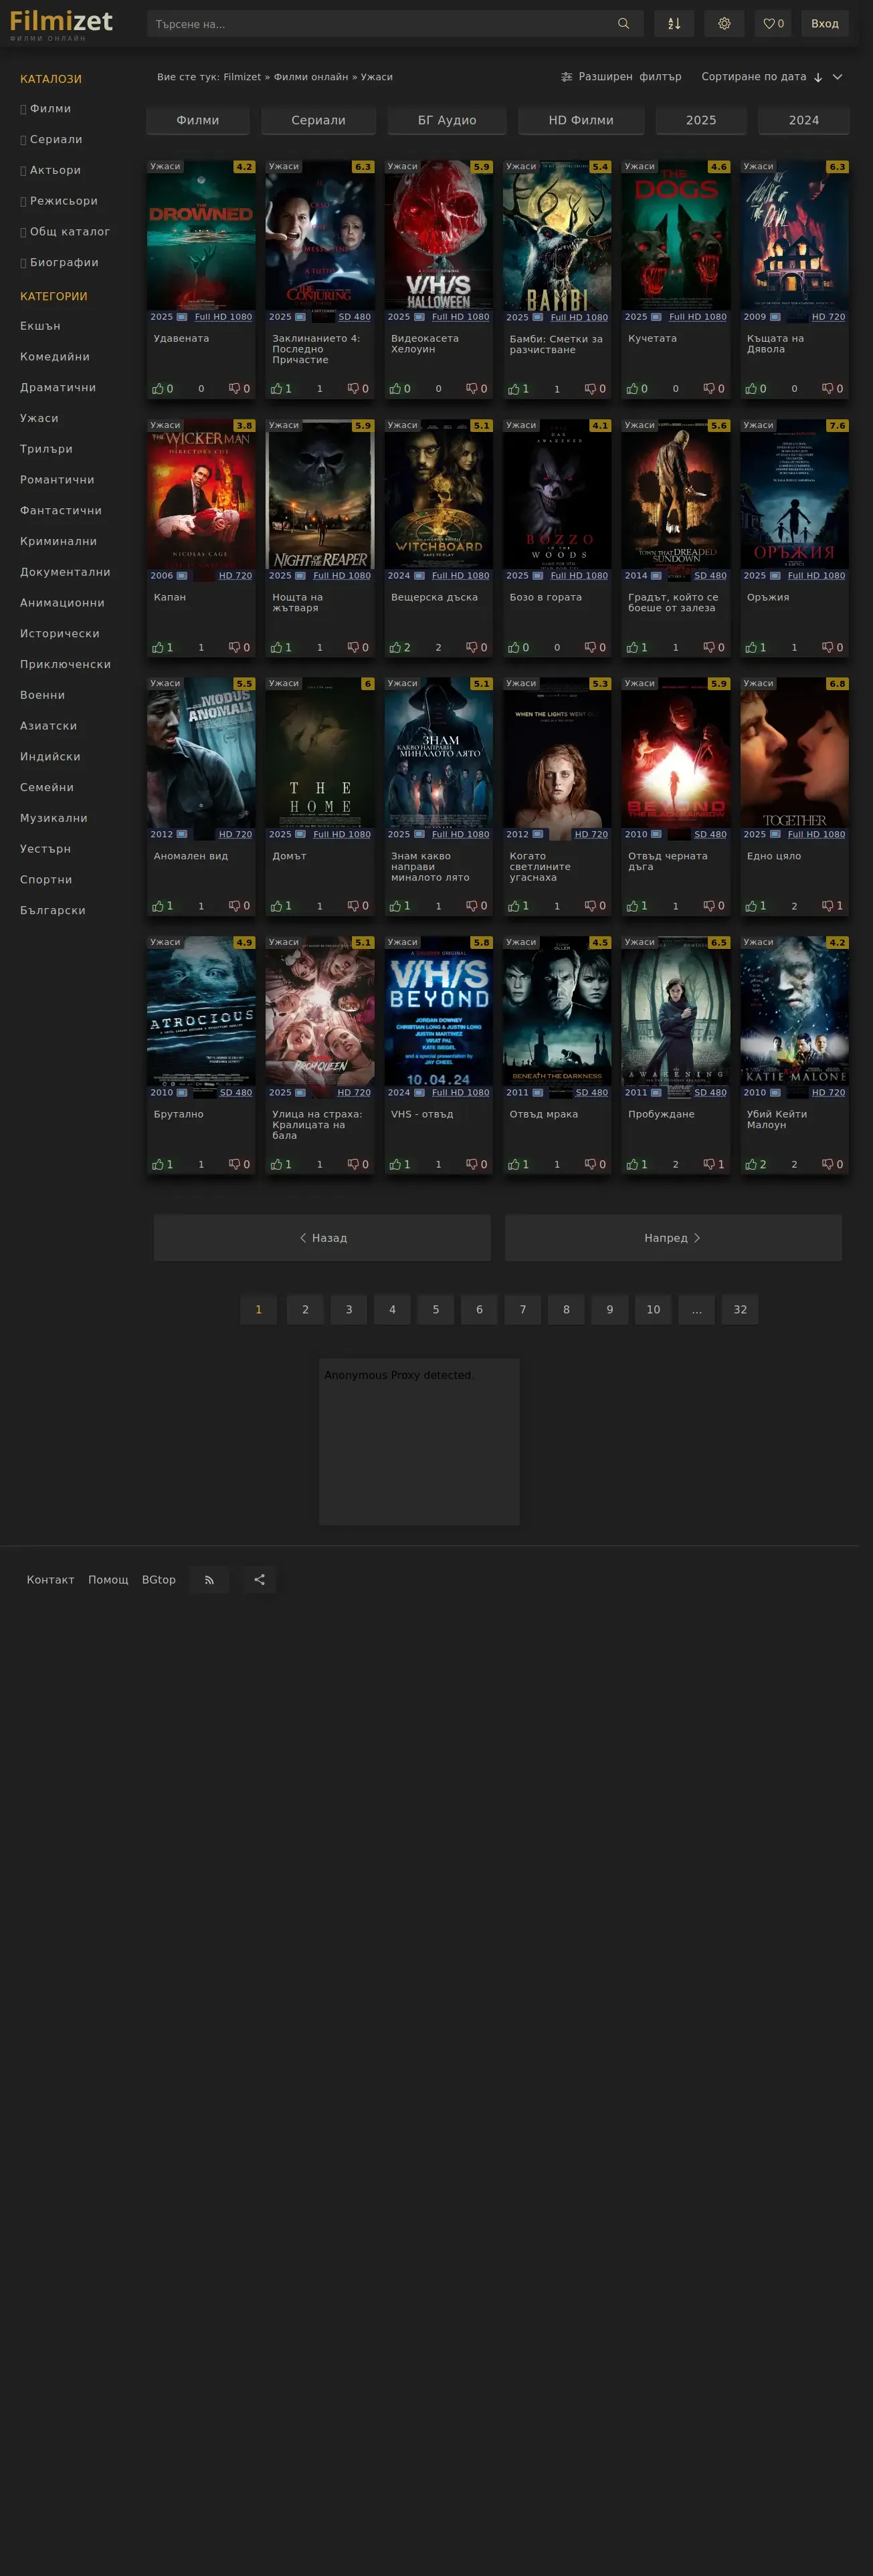This screenshot has width=873, height=2576.
Task: Thumbs up Убий Кейти Малоун
Action: (751, 1165)
